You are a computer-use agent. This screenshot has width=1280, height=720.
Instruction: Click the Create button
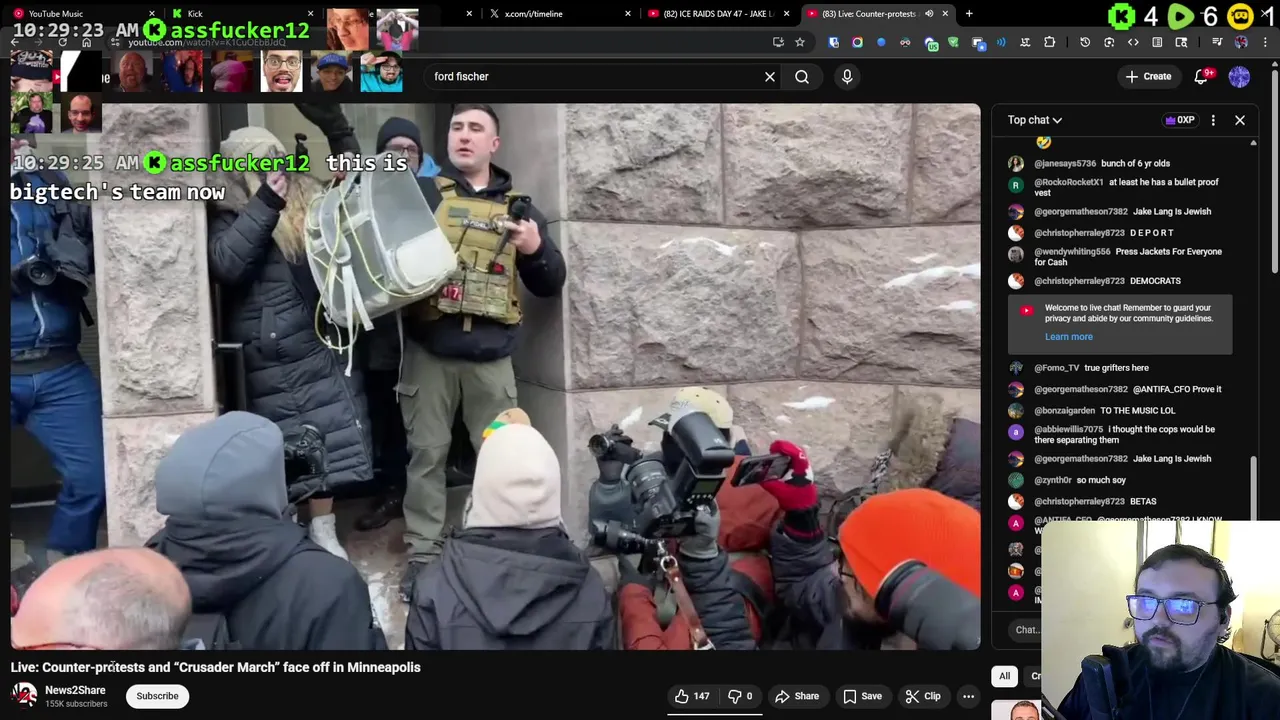(1148, 77)
